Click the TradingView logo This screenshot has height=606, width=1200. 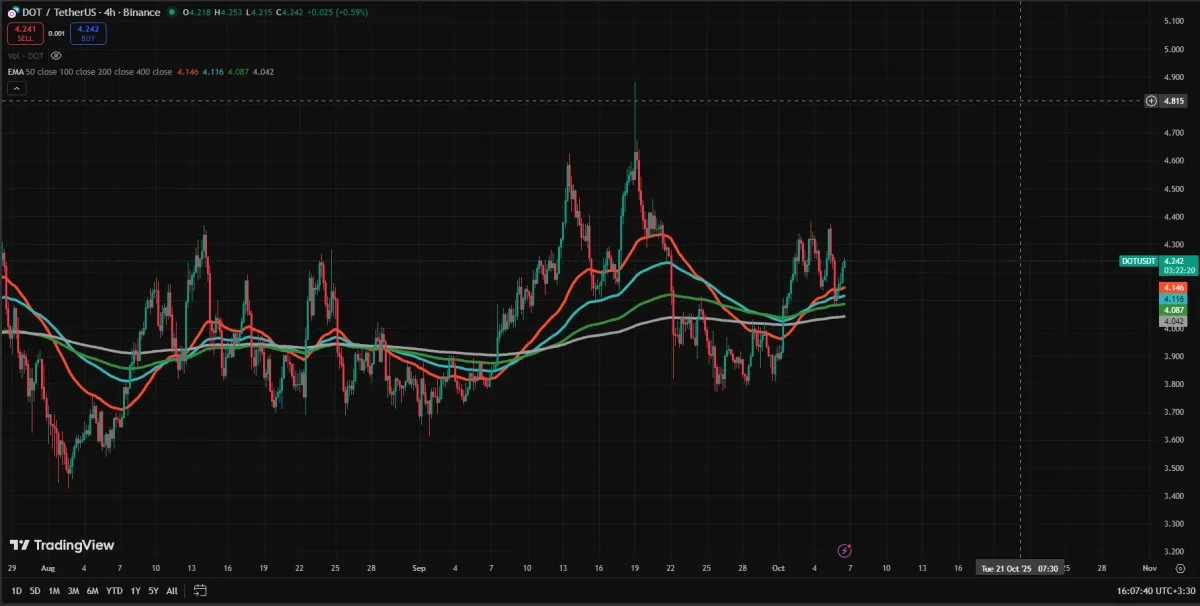click(x=62, y=545)
